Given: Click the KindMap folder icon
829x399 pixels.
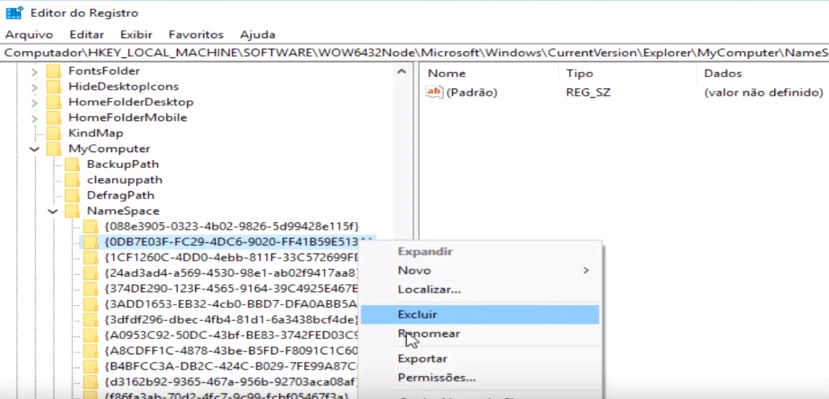Looking at the screenshot, I should coord(53,133).
